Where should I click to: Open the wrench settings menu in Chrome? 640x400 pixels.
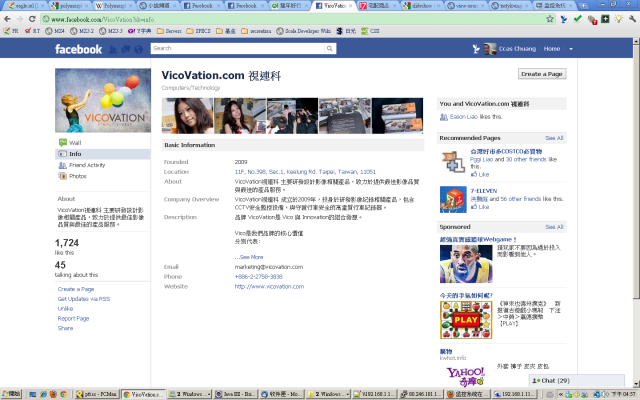(632, 19)
